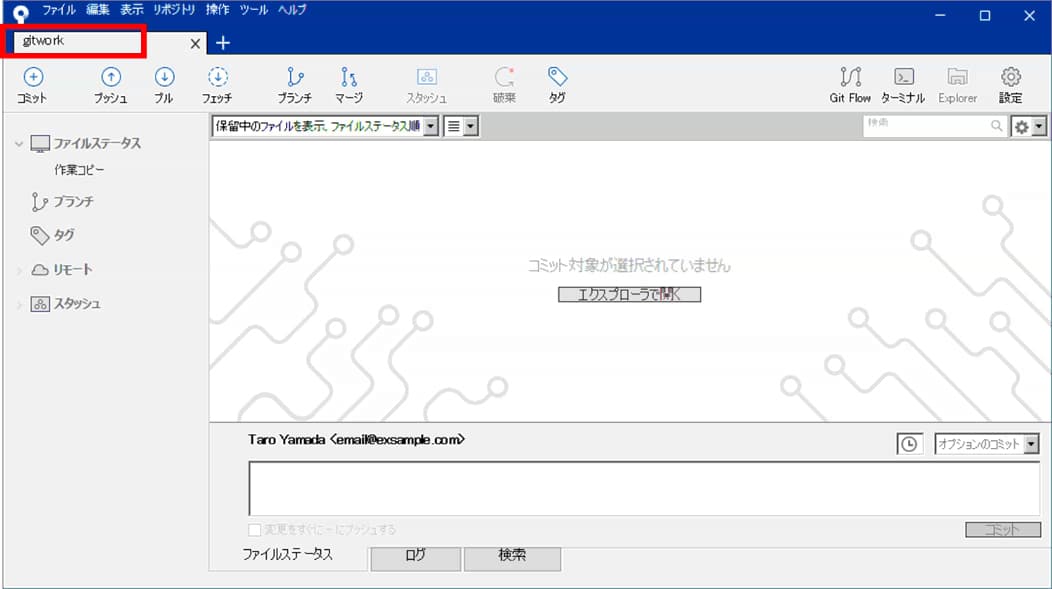Open the ツール menu
The image size is (1052, 589).
point(254,9)
